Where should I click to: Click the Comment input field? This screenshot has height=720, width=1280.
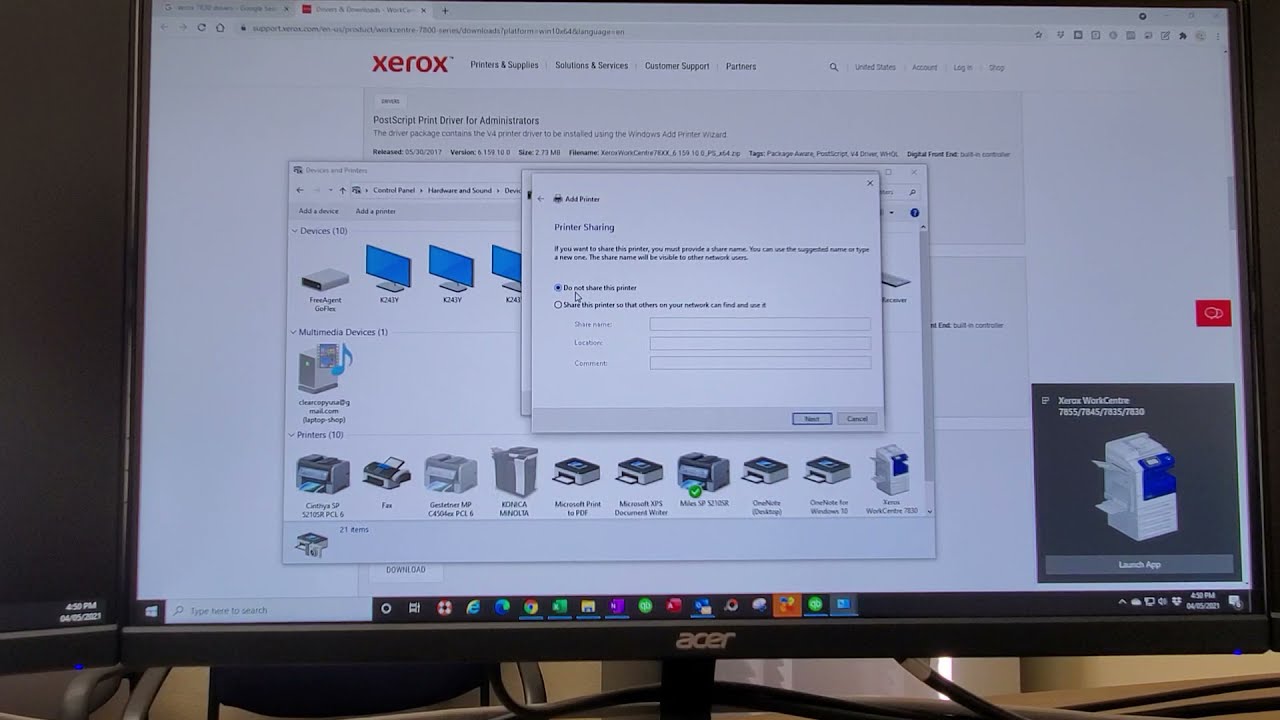coord(760,363)
